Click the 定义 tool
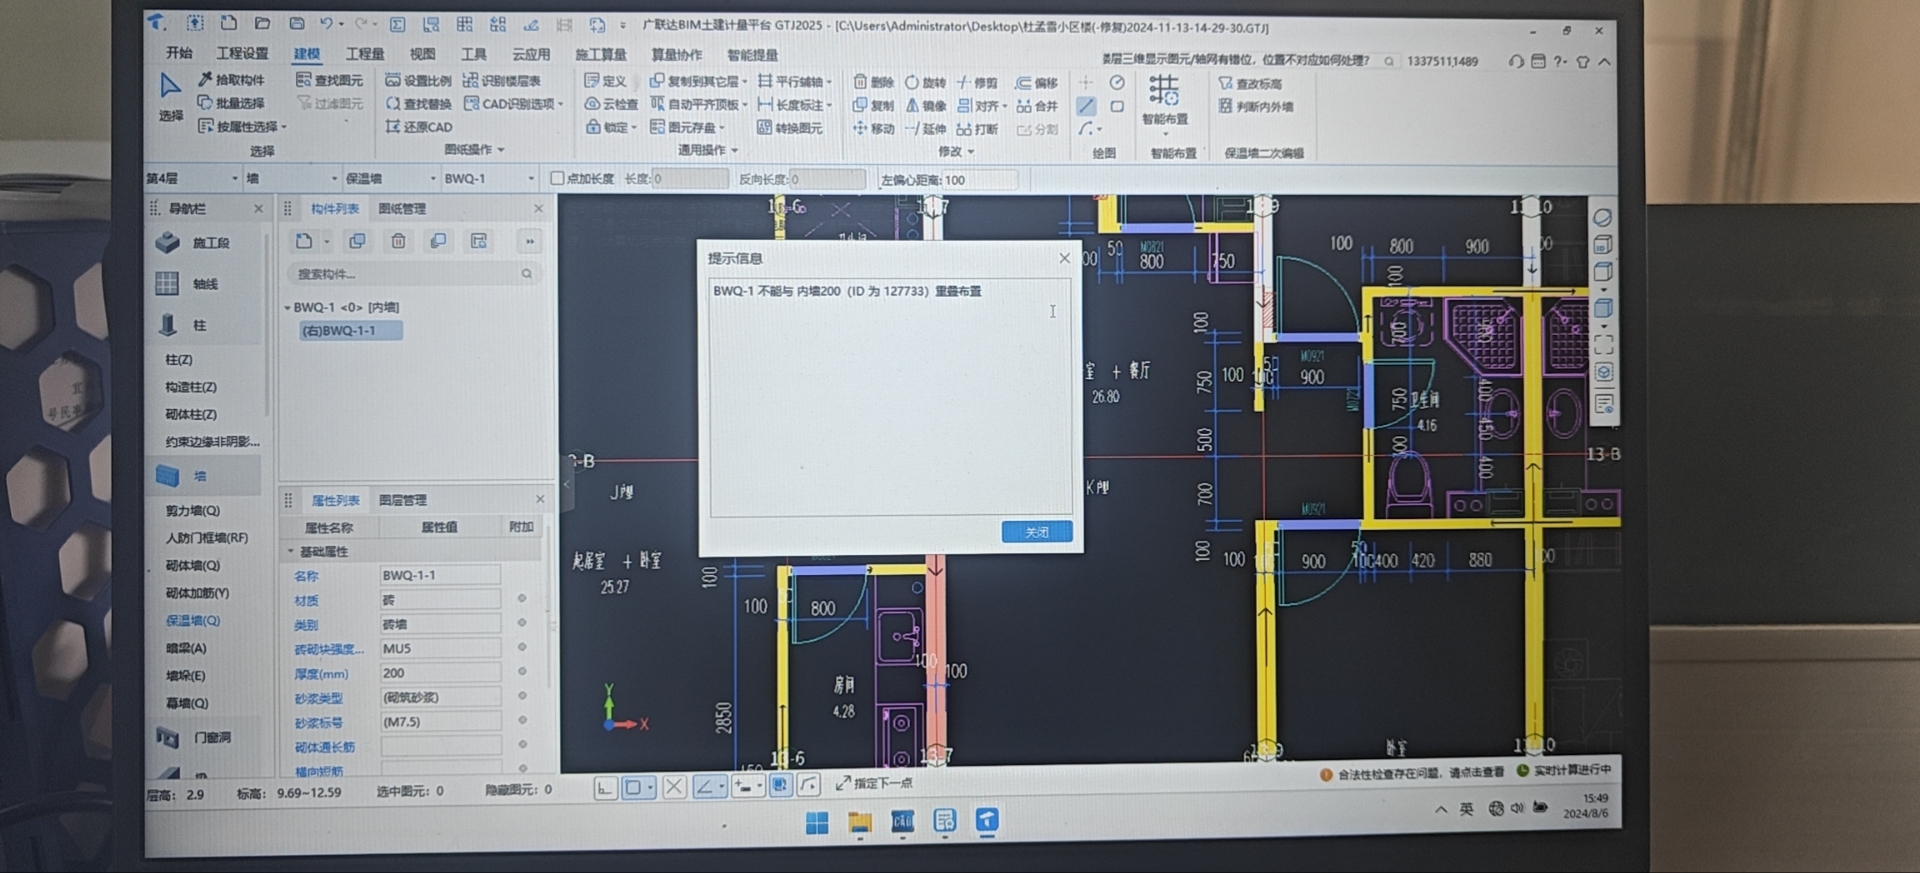Image resolution: width=1920 pixels, height=873 pixels. tap(605, 81)
